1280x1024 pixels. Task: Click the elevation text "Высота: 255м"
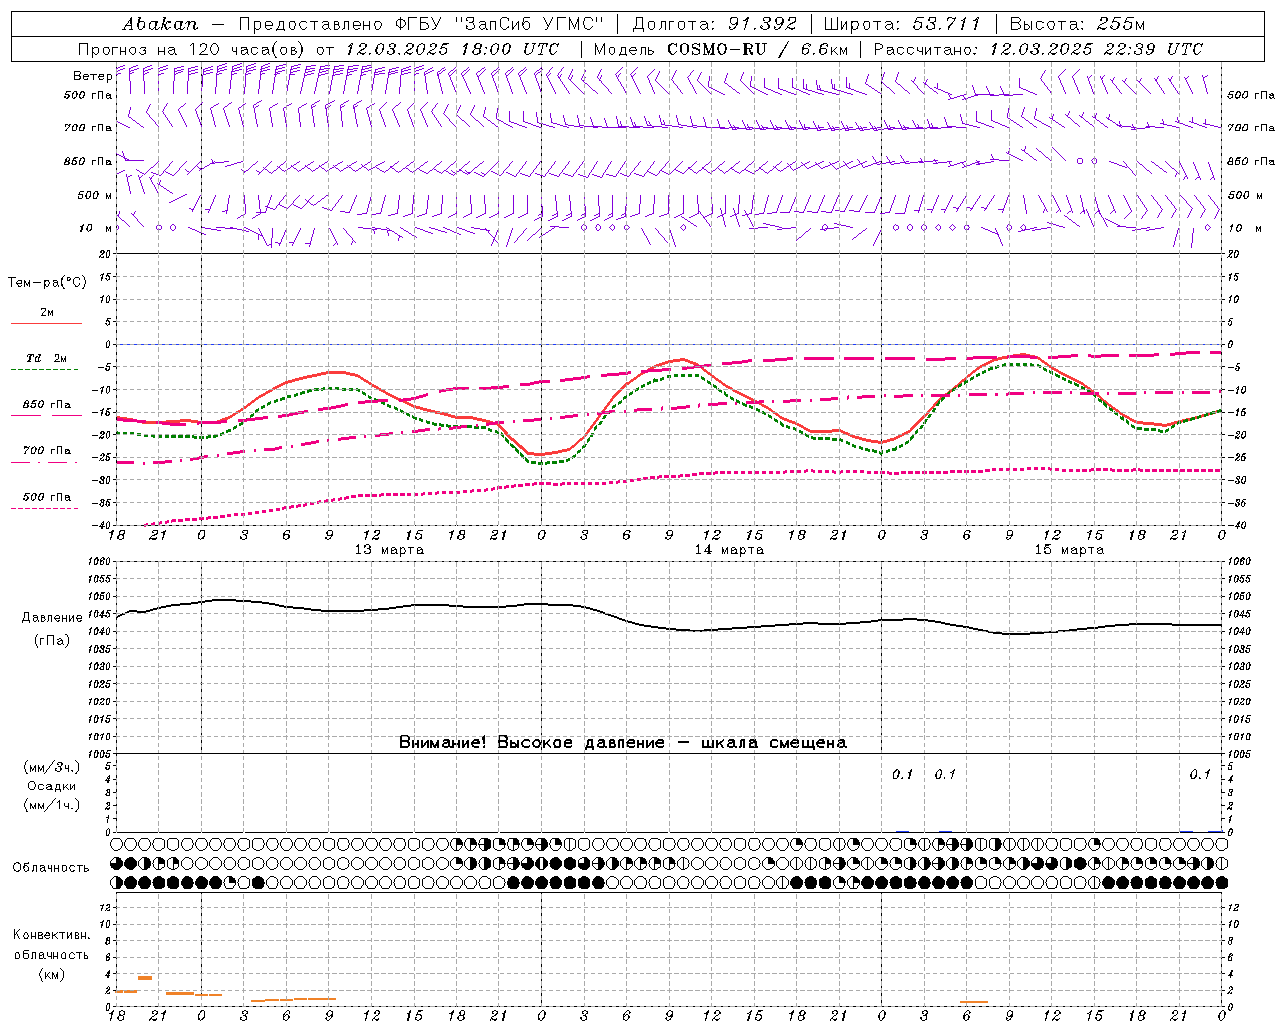[1077, 24]
